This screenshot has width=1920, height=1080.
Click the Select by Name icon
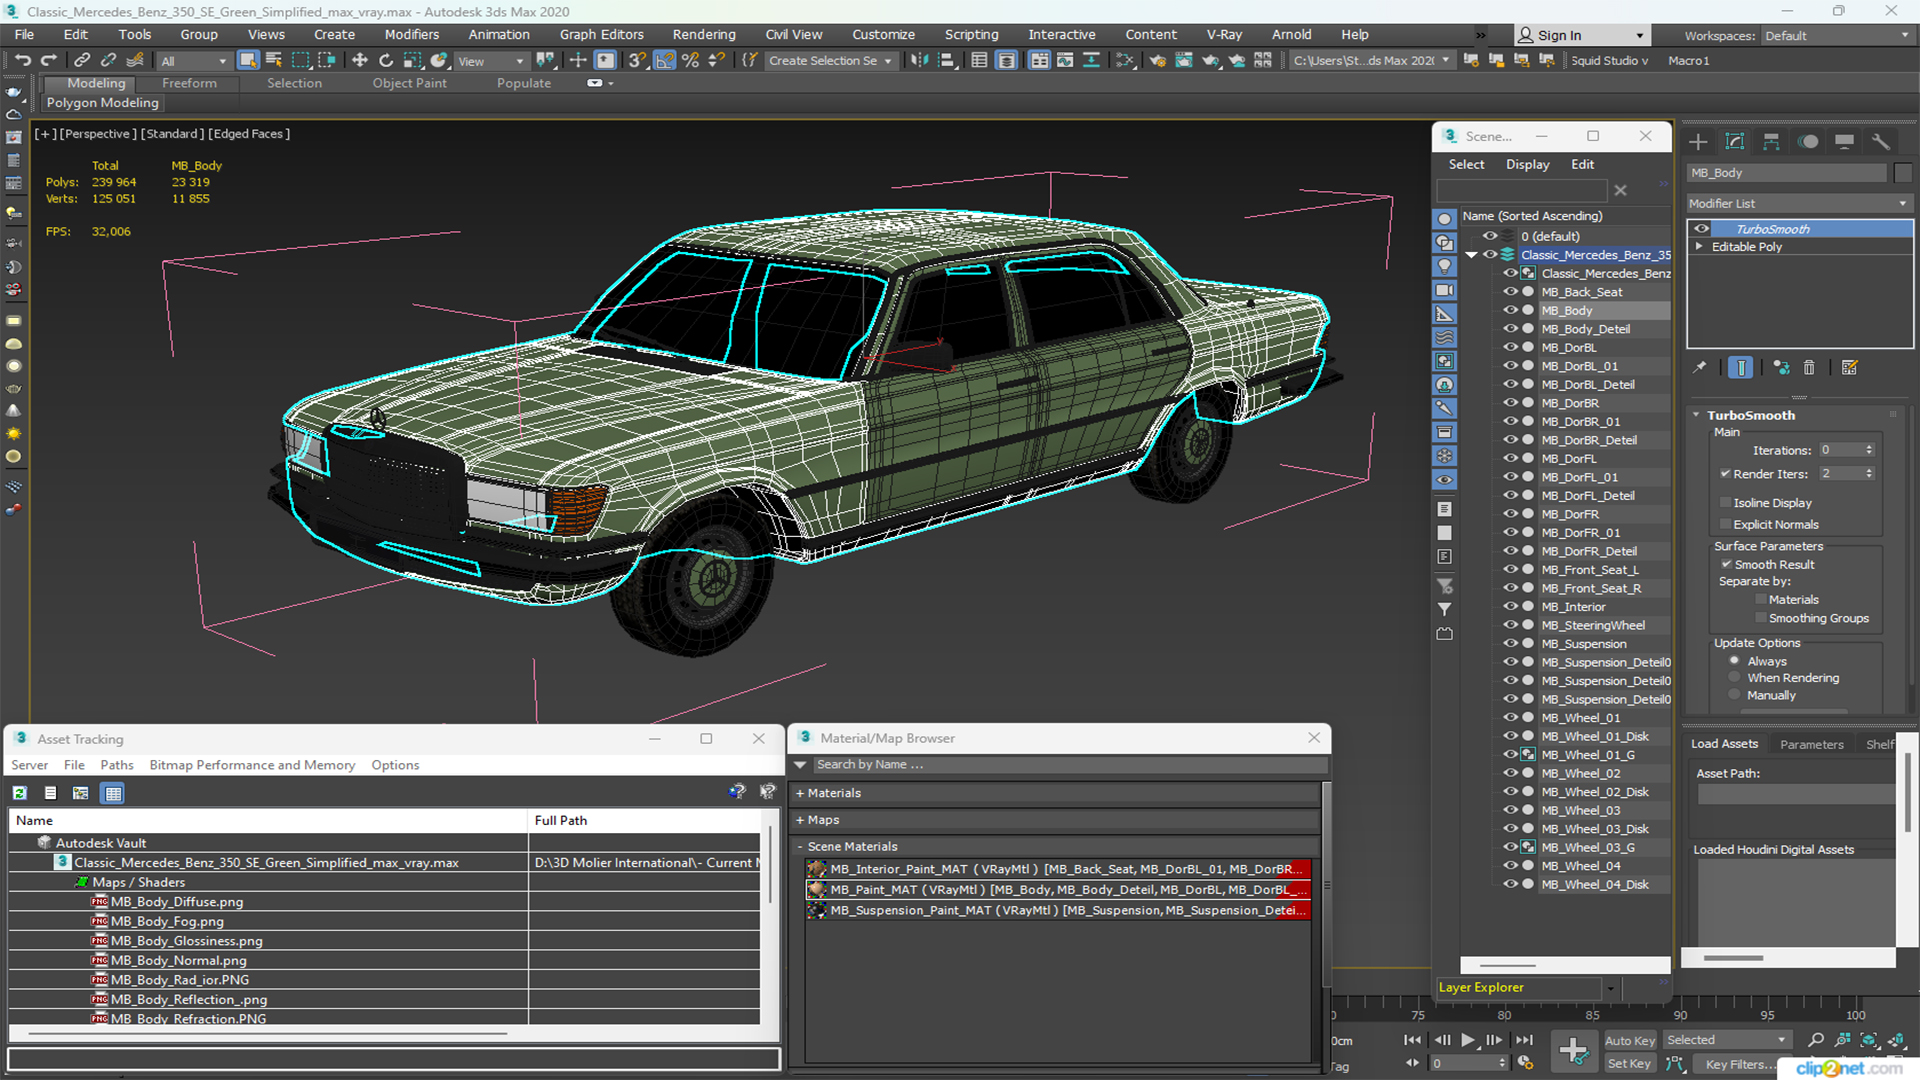click(x=274, y=61)
